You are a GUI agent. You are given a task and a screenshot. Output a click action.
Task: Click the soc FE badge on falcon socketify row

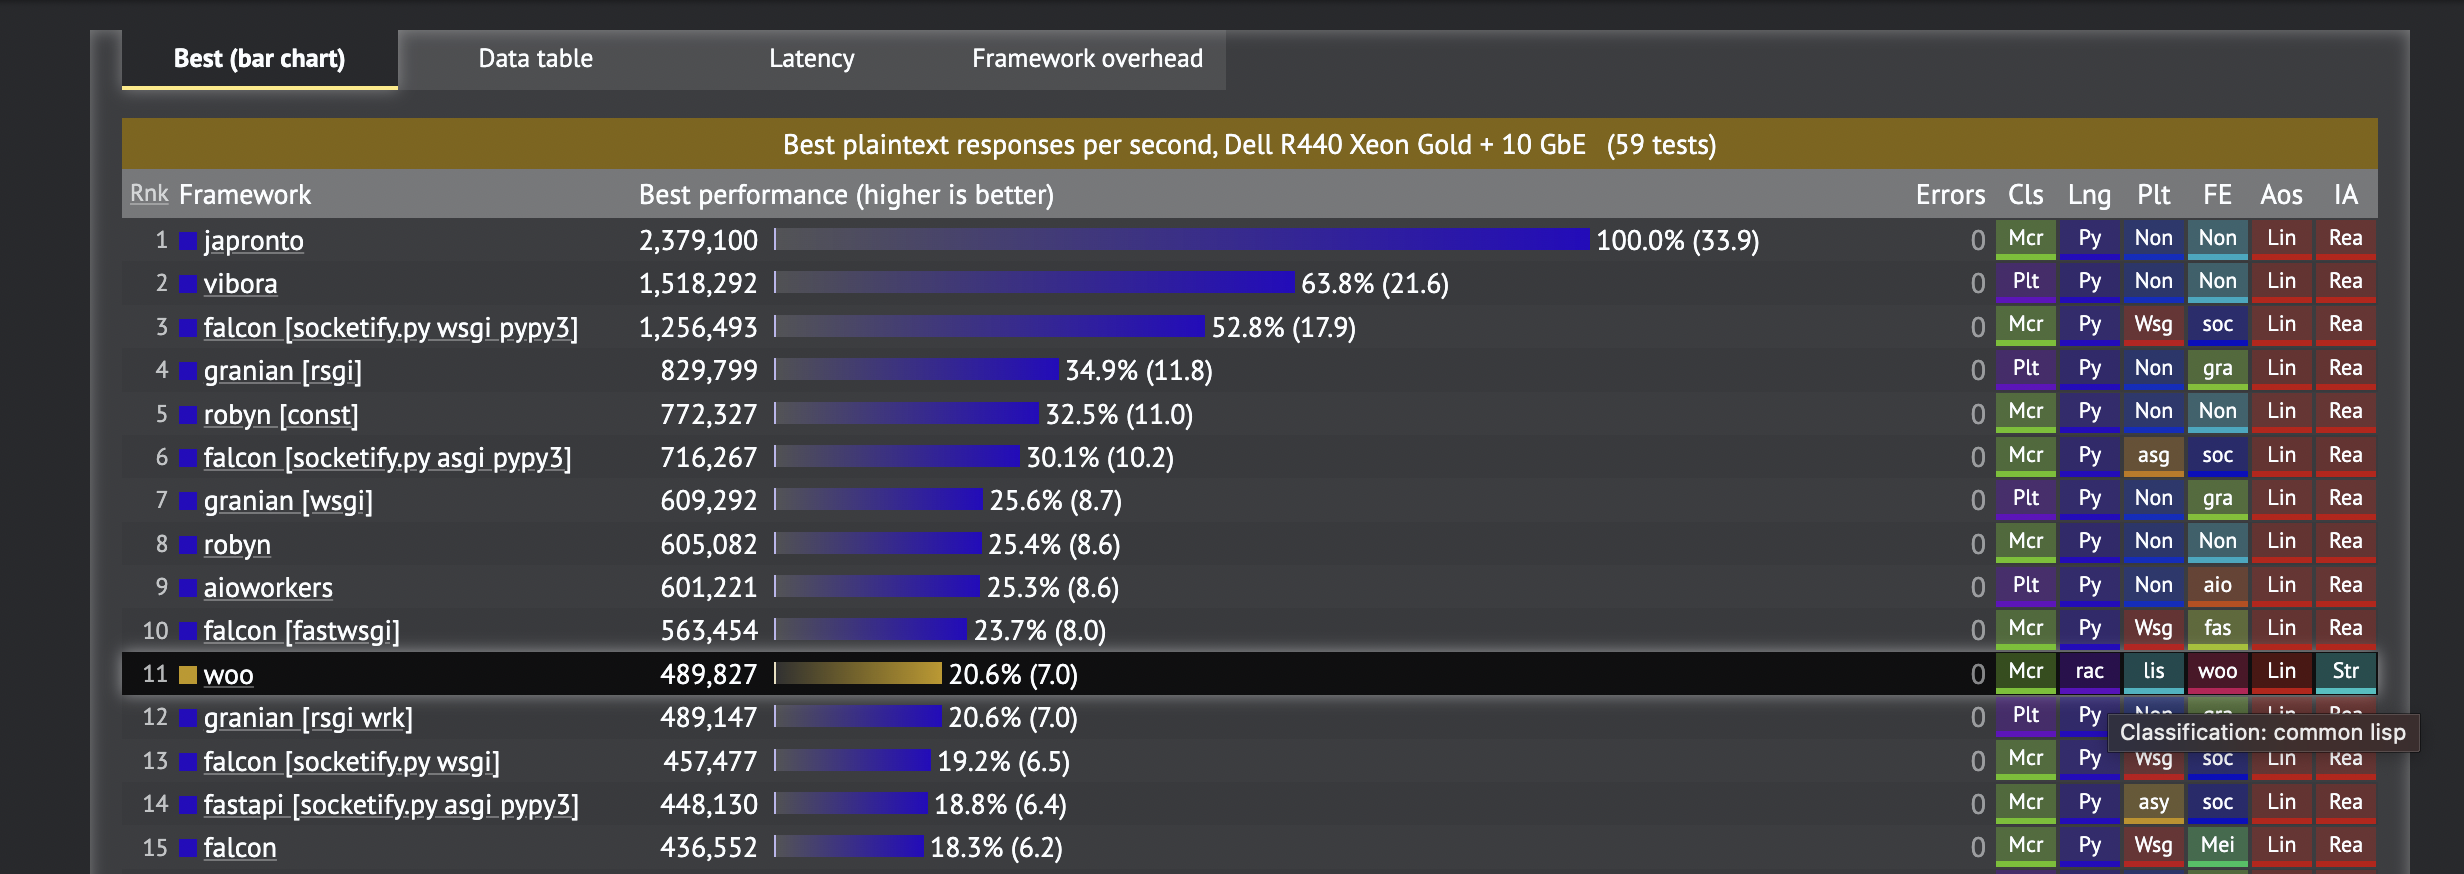[2218, 325]
